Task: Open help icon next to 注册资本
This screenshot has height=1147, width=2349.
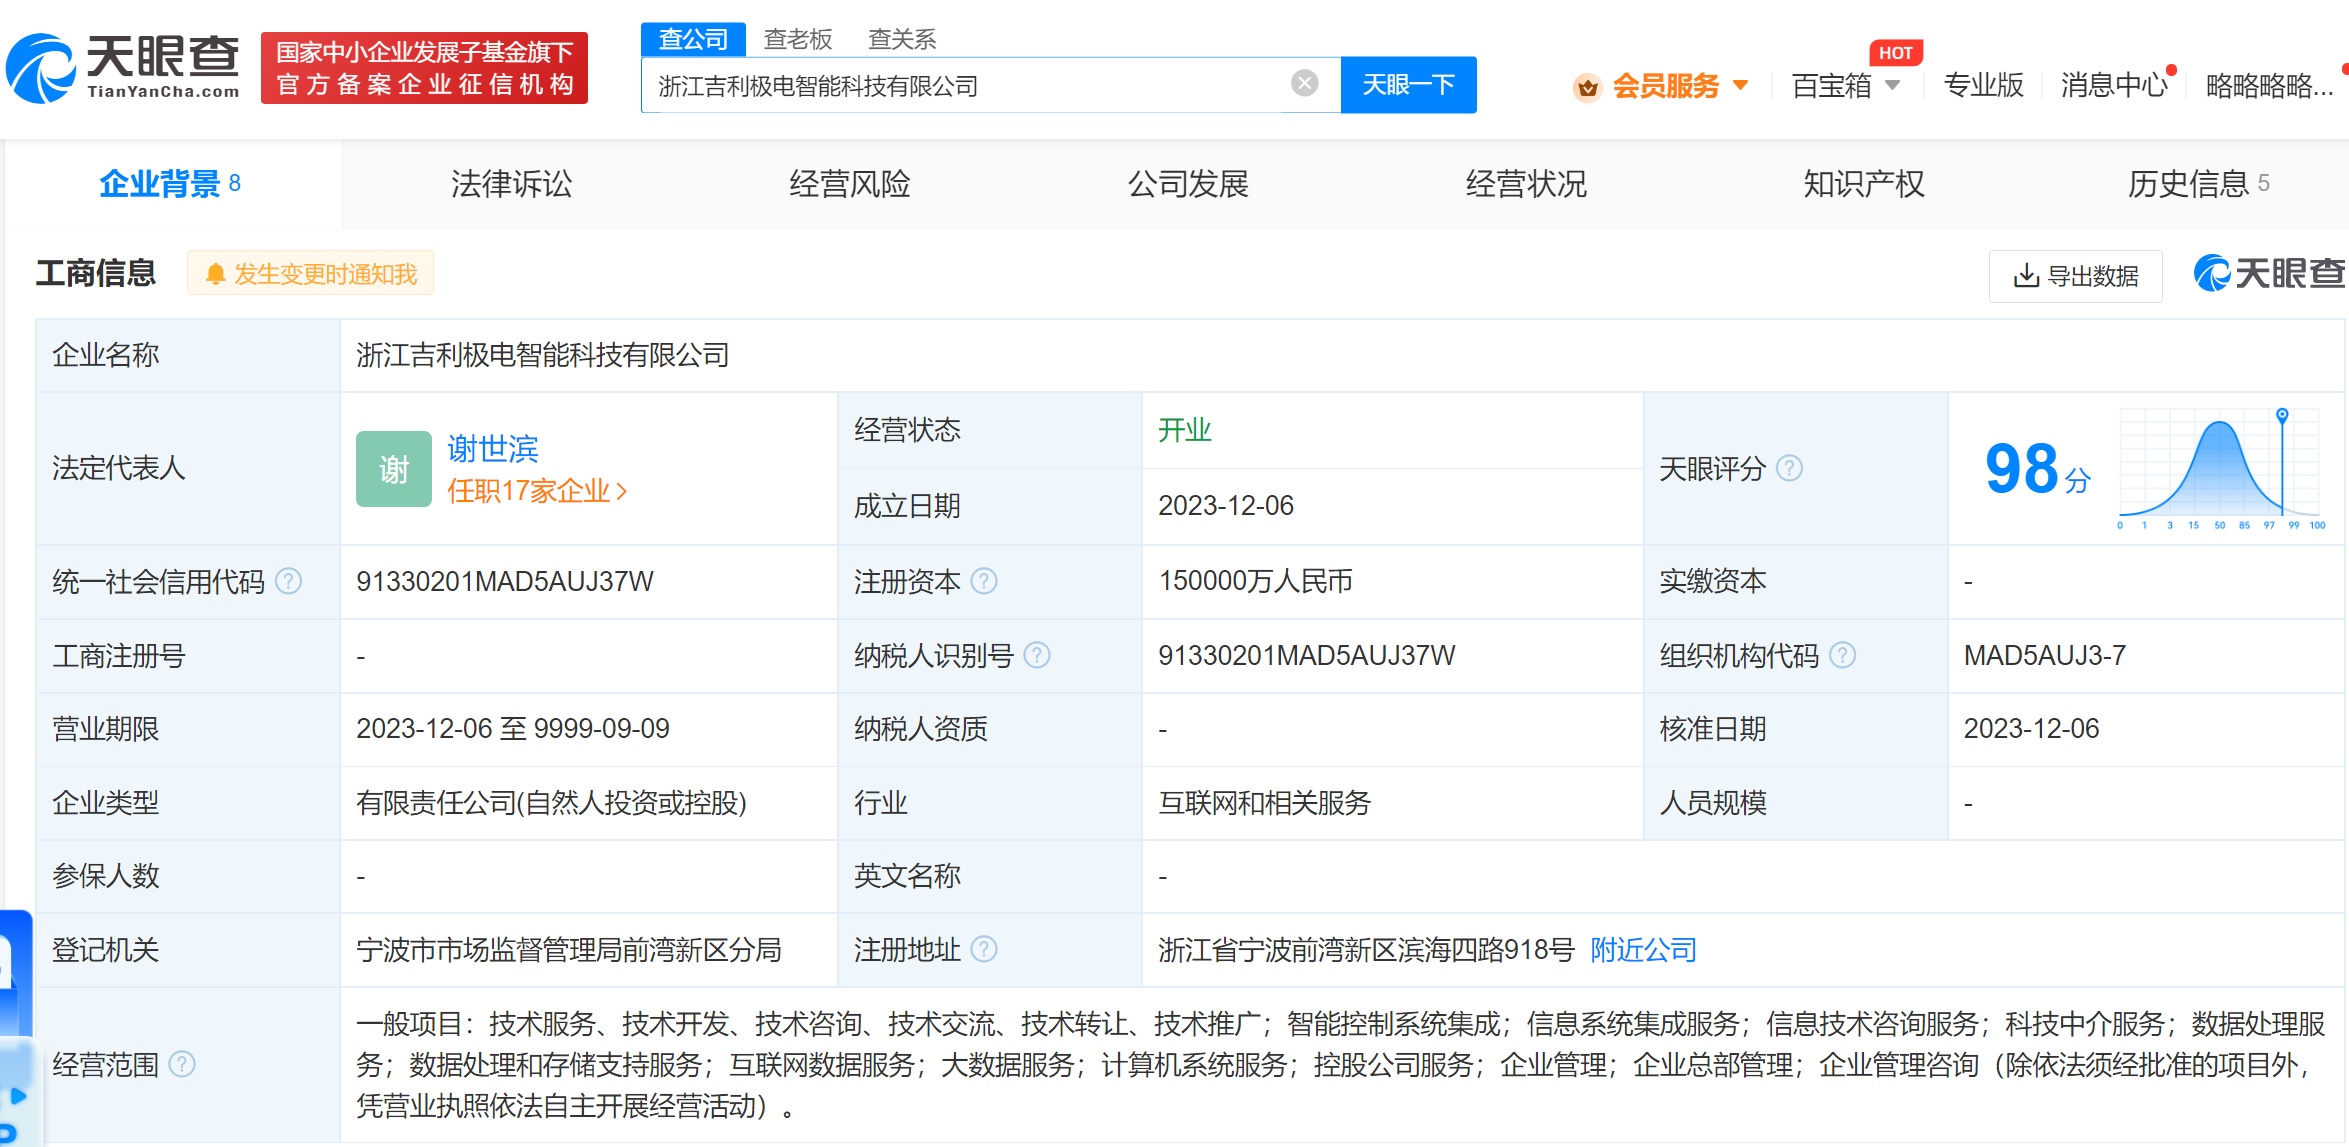Action: point(984,581)
